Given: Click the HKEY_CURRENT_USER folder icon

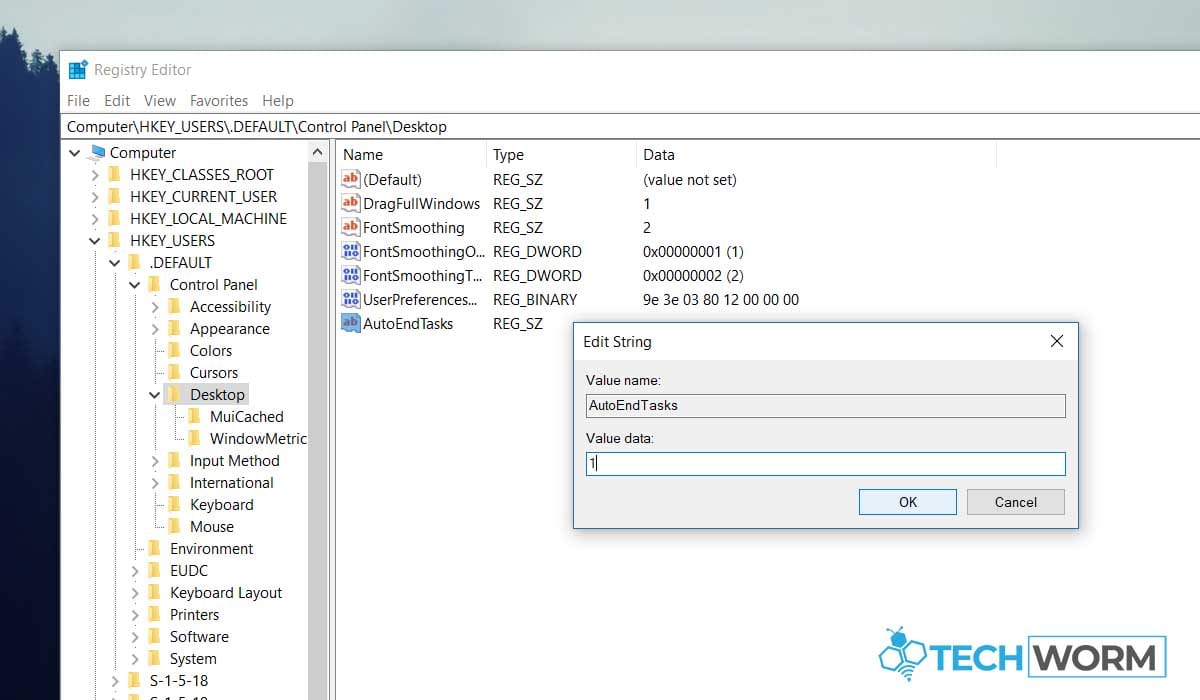Looking at the screenshot, I should [x=114, y=197].
